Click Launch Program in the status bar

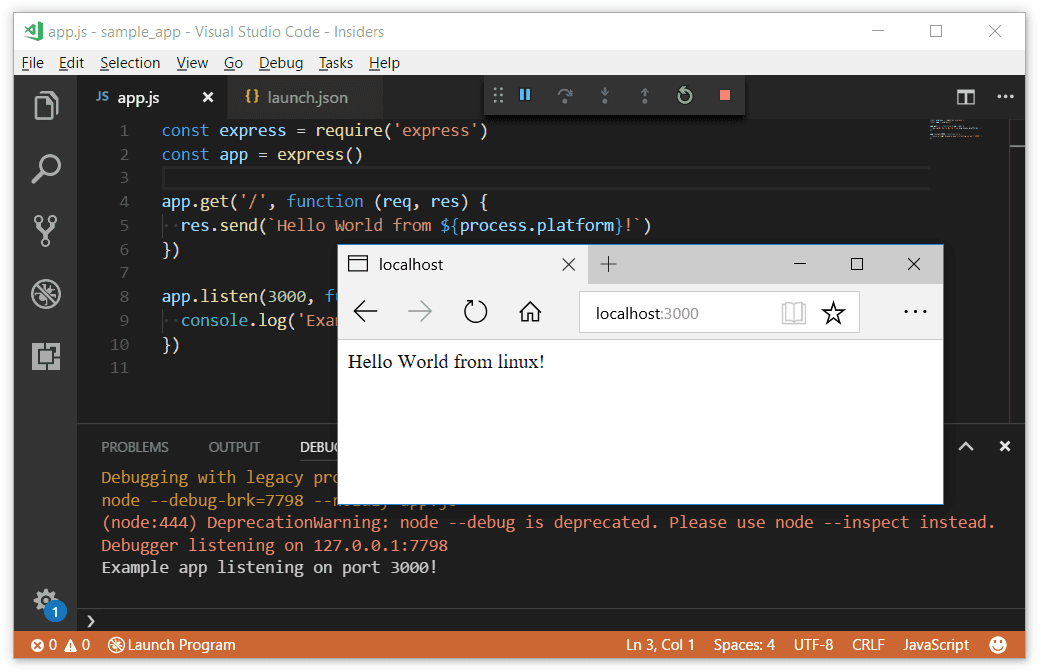click(x=172, y=645)
